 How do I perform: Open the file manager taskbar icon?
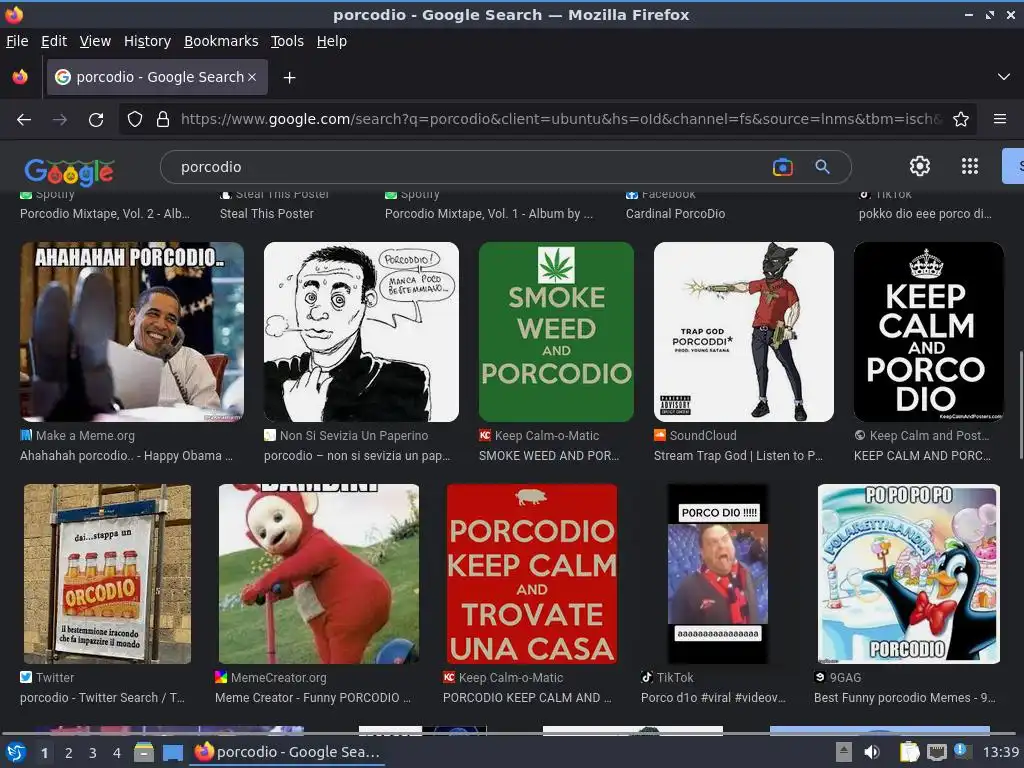click(x=144, y=752)
